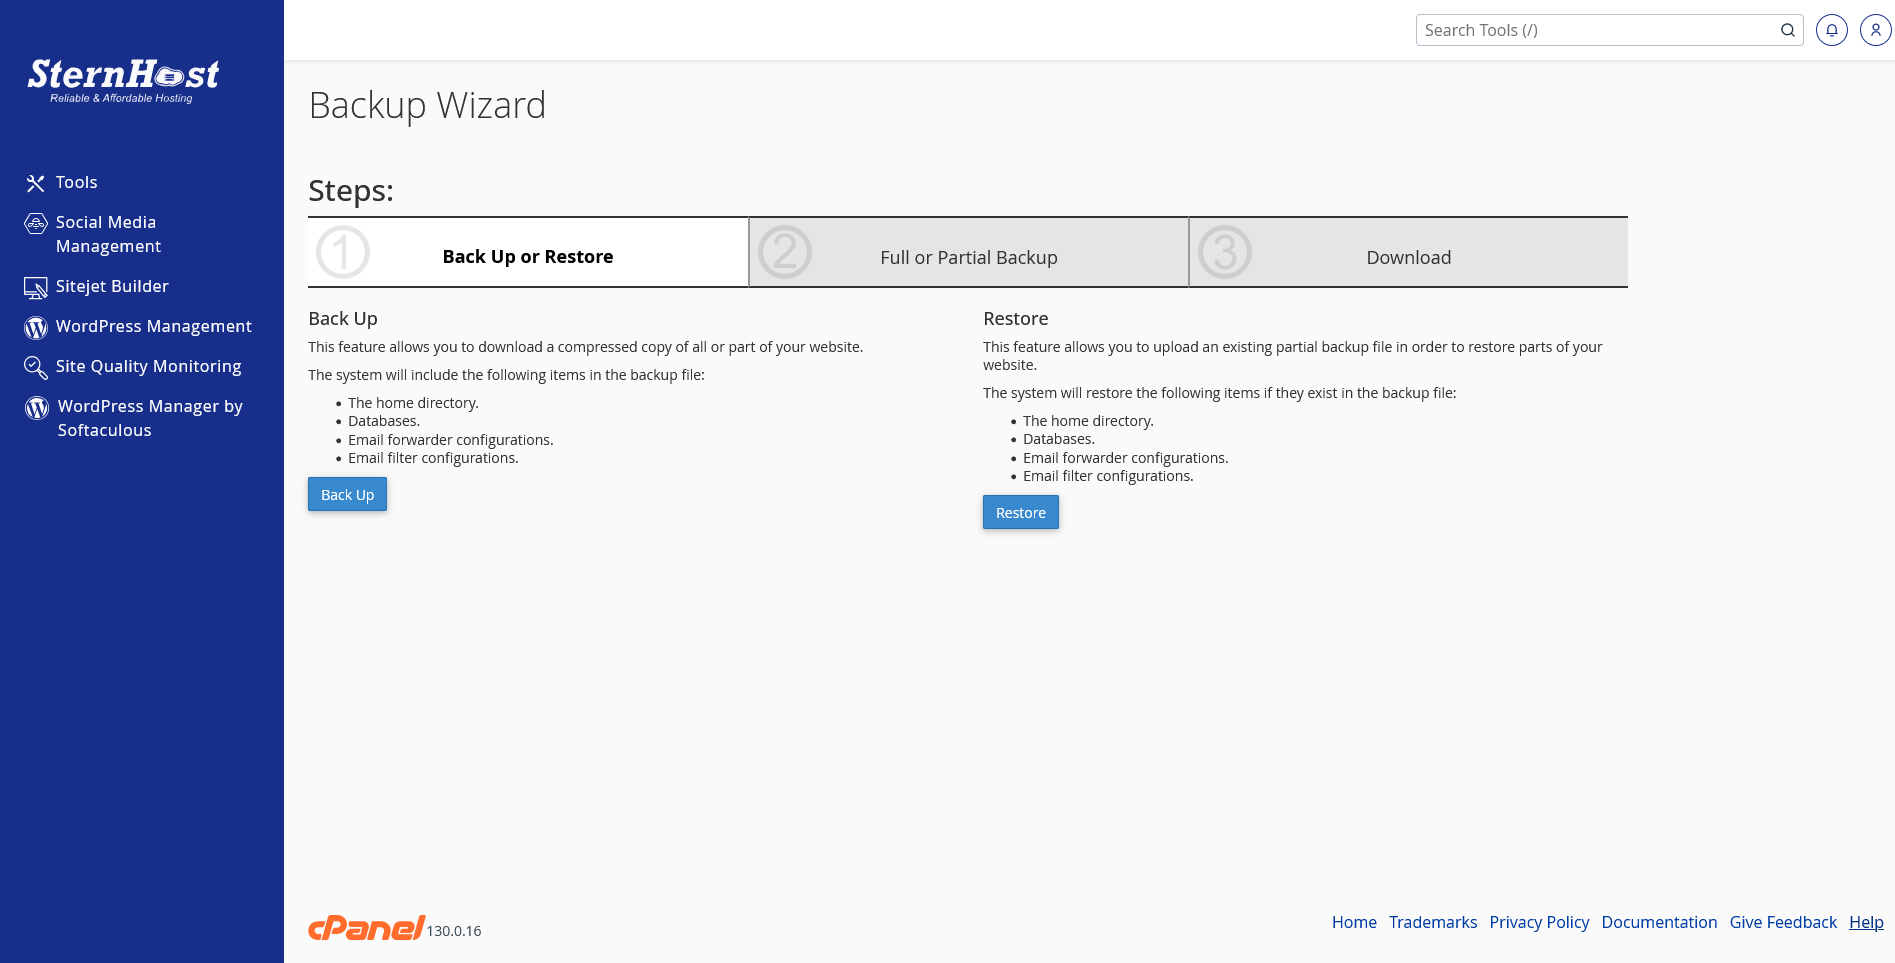Screen dimensions: 1895x963
Task: Click the WordPress Manager by Softaculous icon
Action: tap(37, 408)
